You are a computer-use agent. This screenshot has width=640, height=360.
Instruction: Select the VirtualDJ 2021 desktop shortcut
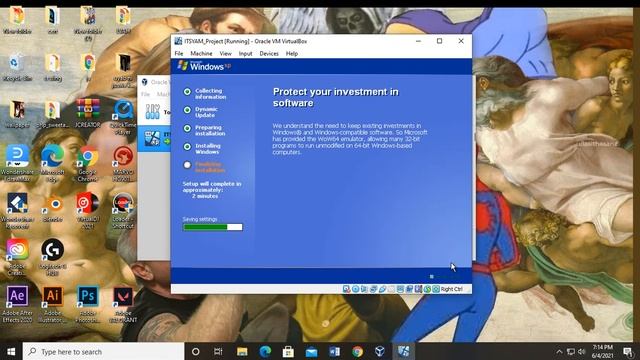[88, 211]
